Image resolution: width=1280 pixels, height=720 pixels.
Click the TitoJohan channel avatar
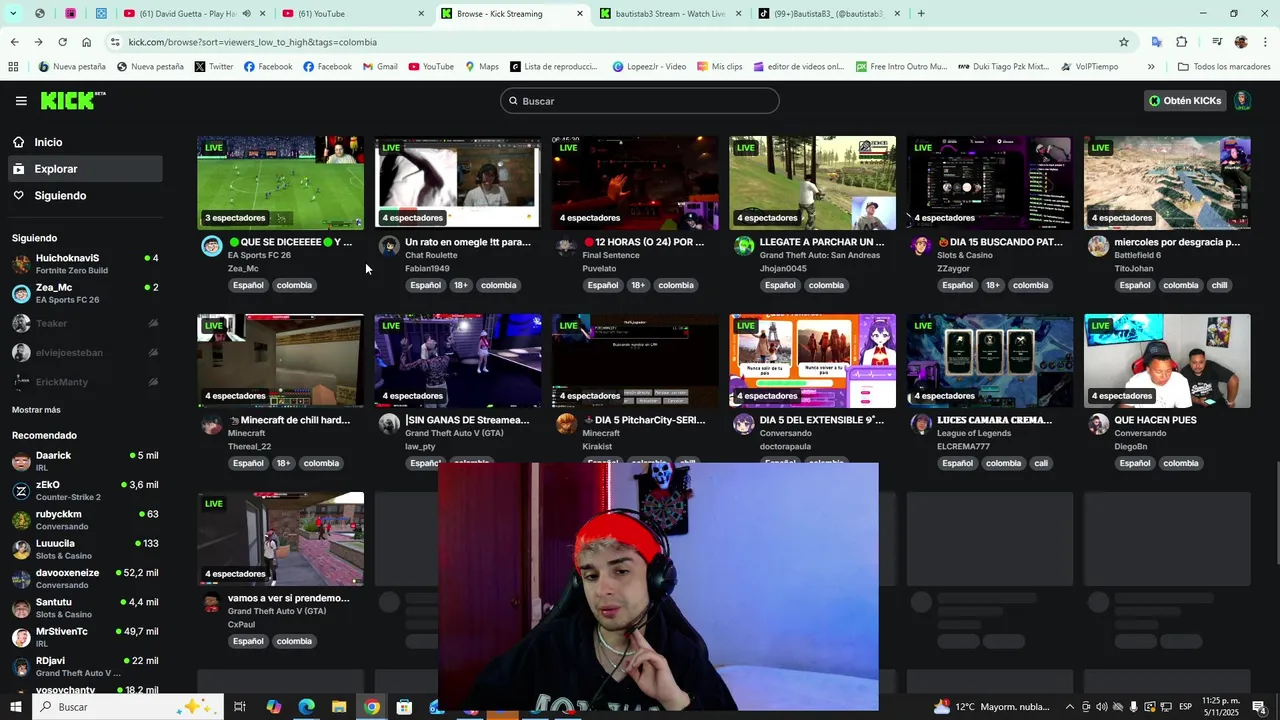1098,247
